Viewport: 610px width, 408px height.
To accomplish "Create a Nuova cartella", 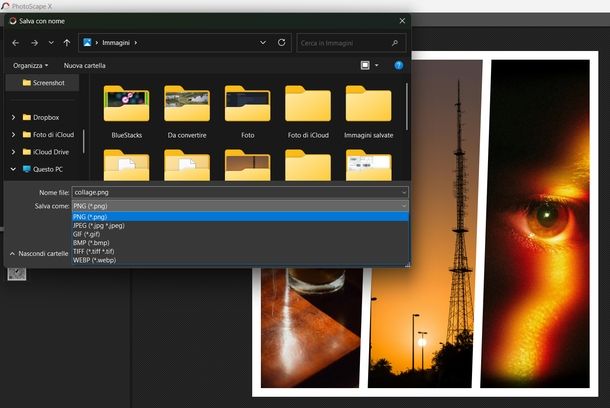I will click(x=84, y=66).
